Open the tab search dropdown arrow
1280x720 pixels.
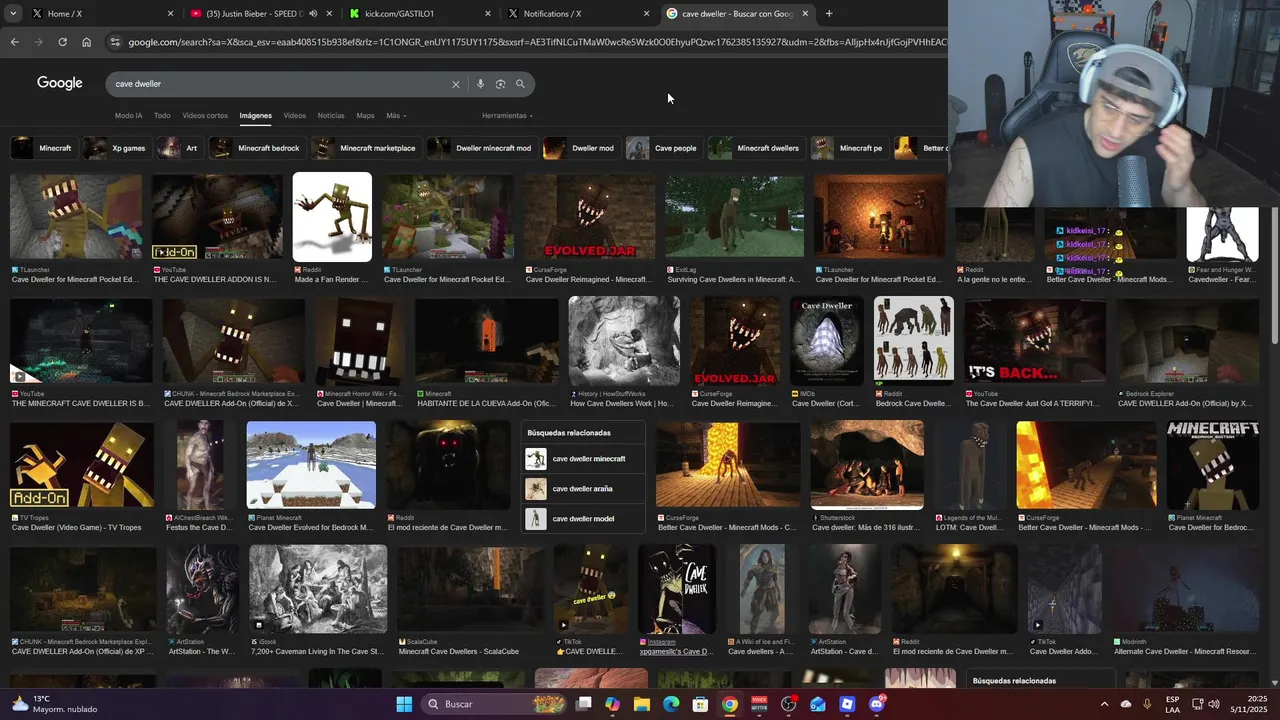11,14
